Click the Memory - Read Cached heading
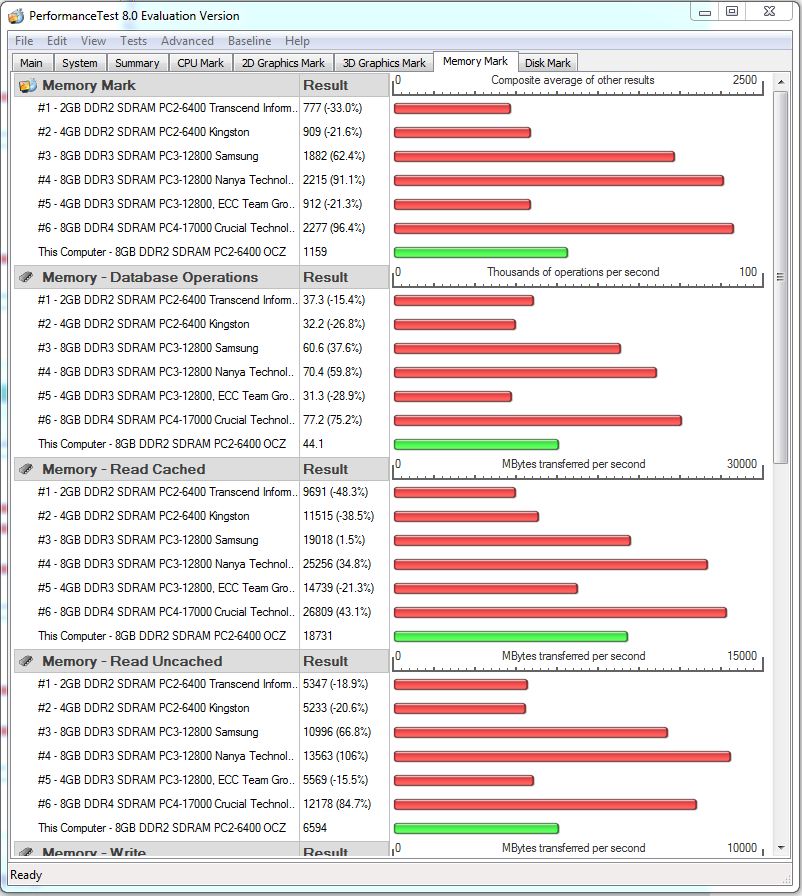Viewport: 802px width, 896px height. click(123, 469)
